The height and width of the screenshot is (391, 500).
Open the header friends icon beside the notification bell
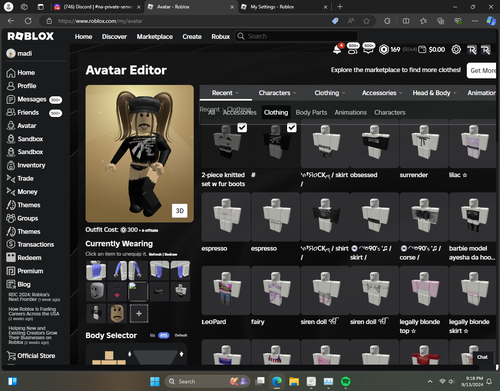tap(353, 49)
